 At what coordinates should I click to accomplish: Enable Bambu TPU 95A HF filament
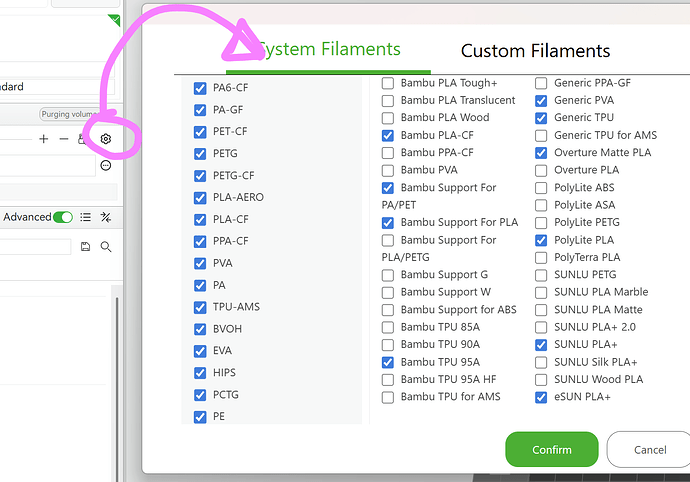pos(388,380)
